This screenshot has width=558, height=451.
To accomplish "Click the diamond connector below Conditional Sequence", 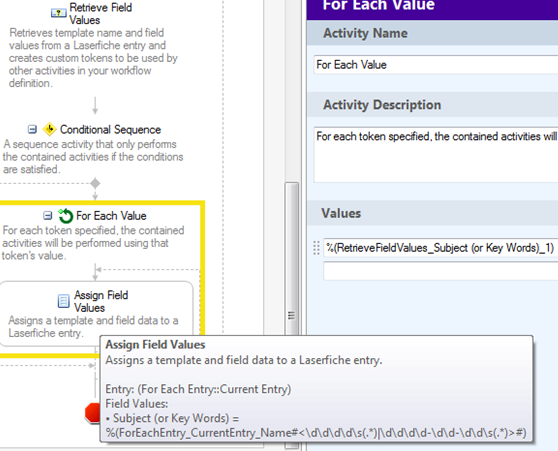I will (x=95, y=183).
